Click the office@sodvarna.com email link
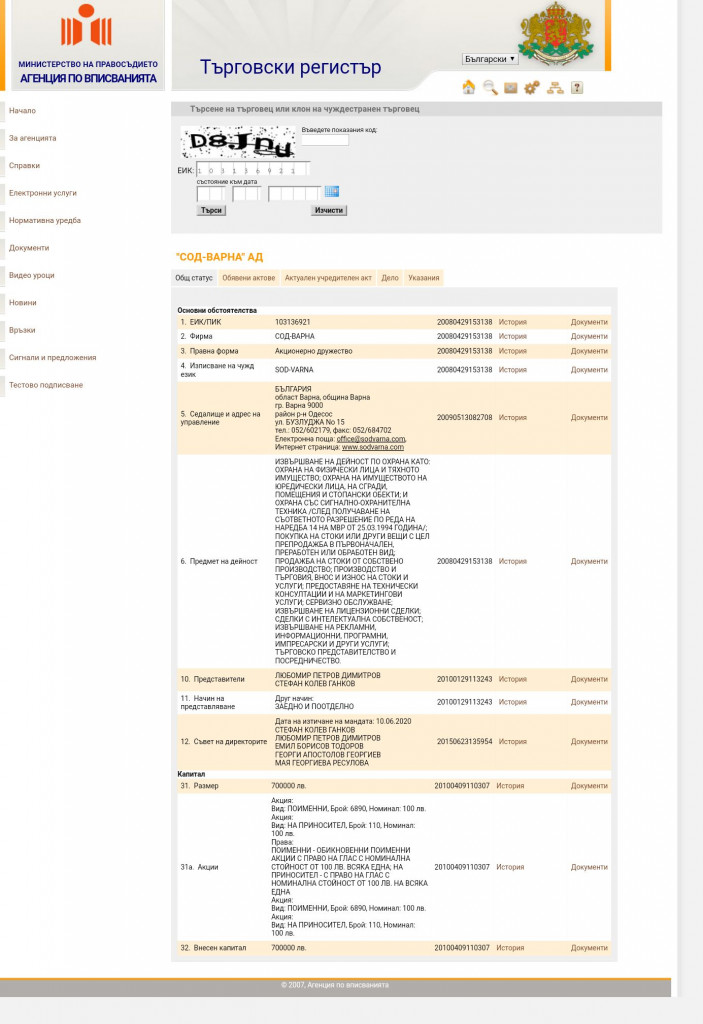 (370, 439)
